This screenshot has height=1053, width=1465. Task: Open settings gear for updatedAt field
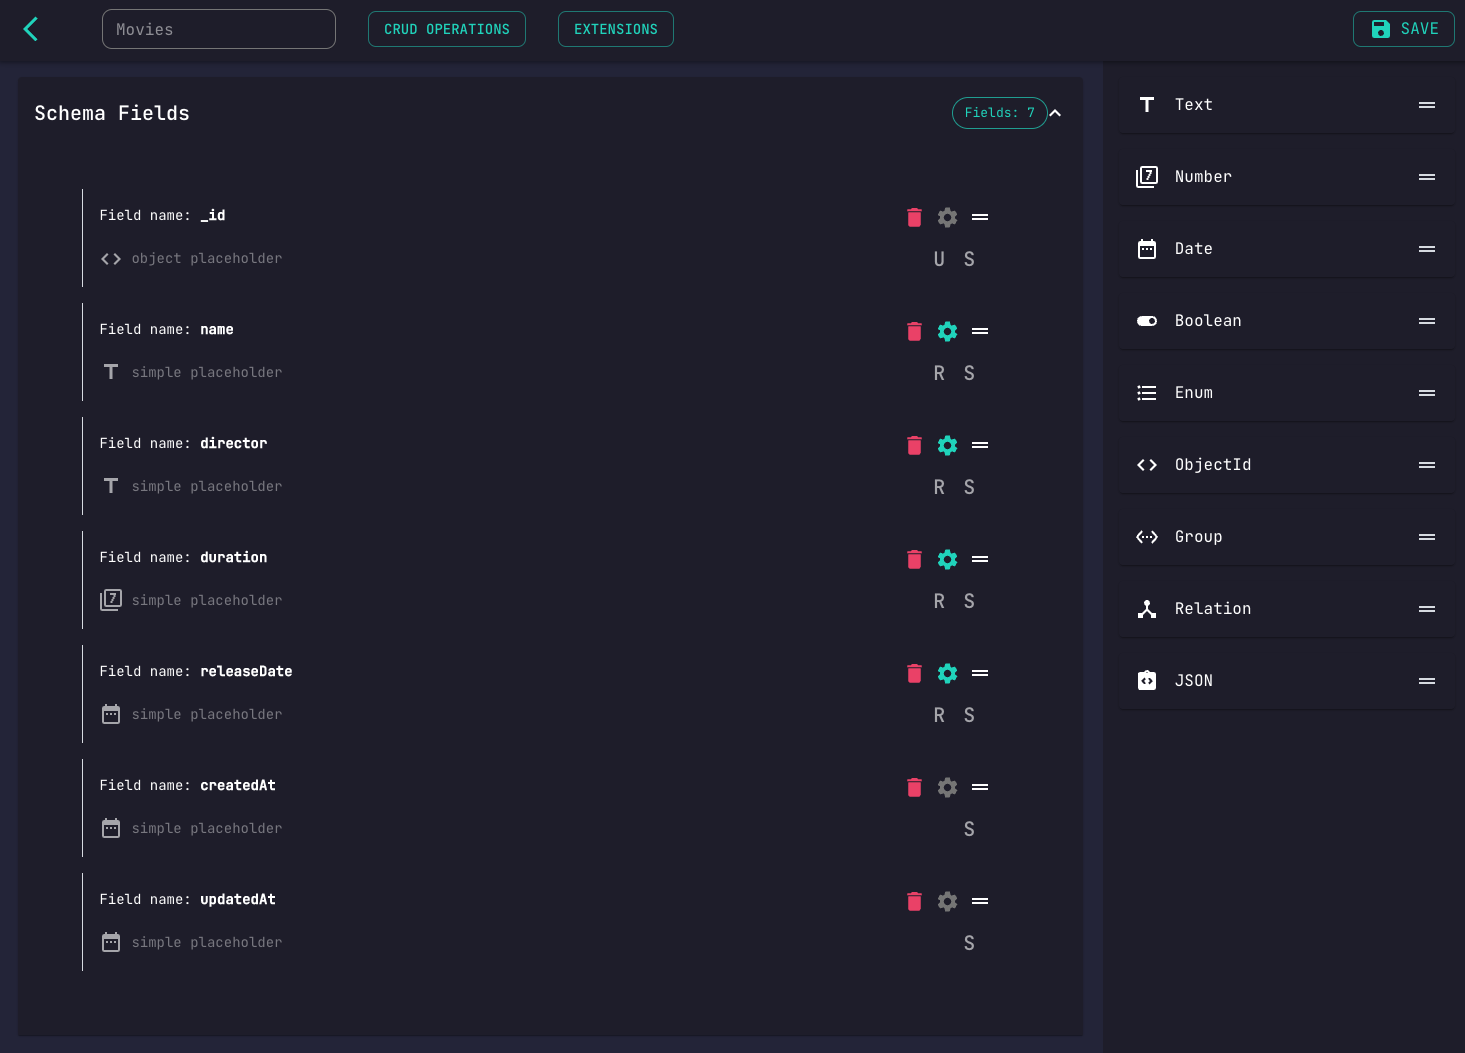tap(947, 901)
